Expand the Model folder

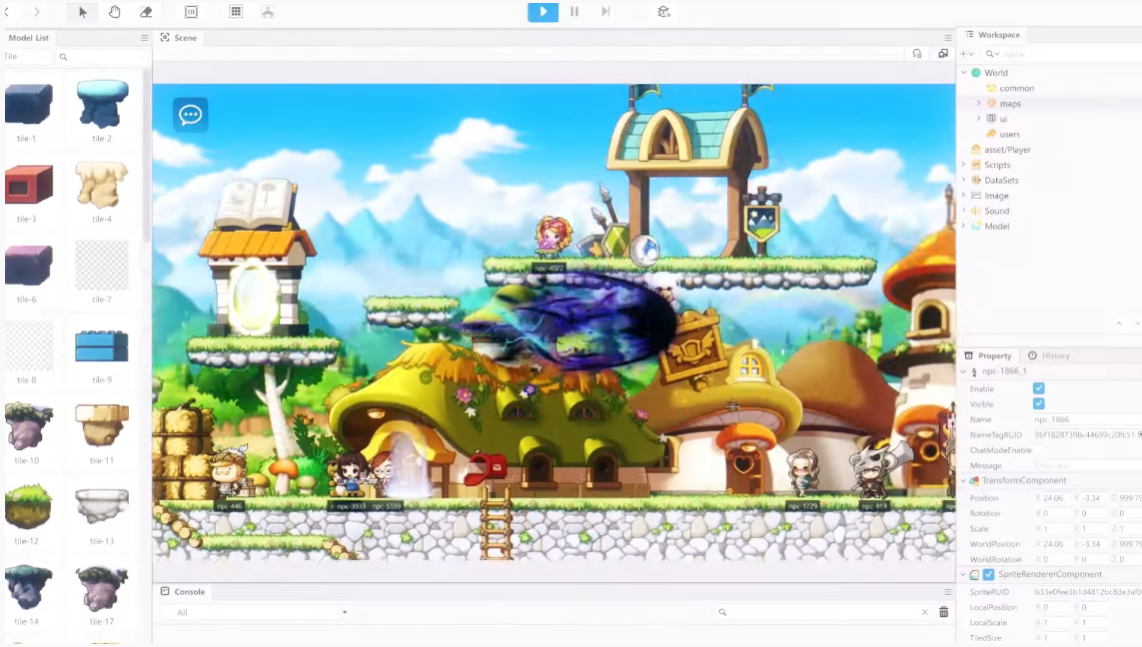(x=964, y=226)
